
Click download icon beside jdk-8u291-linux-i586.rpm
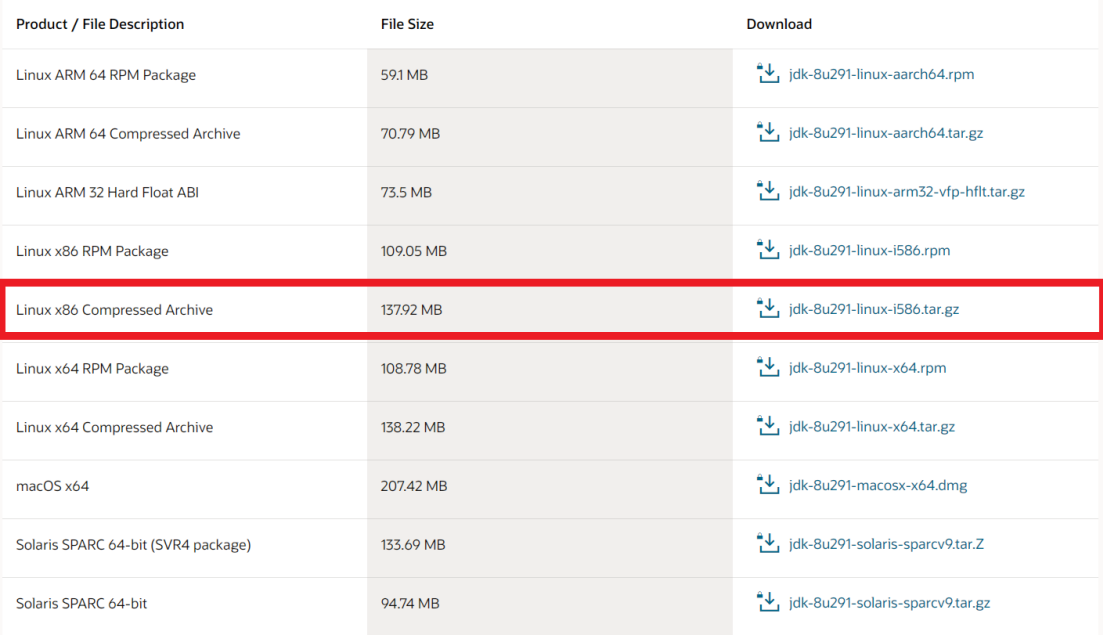tap(767, 250)
